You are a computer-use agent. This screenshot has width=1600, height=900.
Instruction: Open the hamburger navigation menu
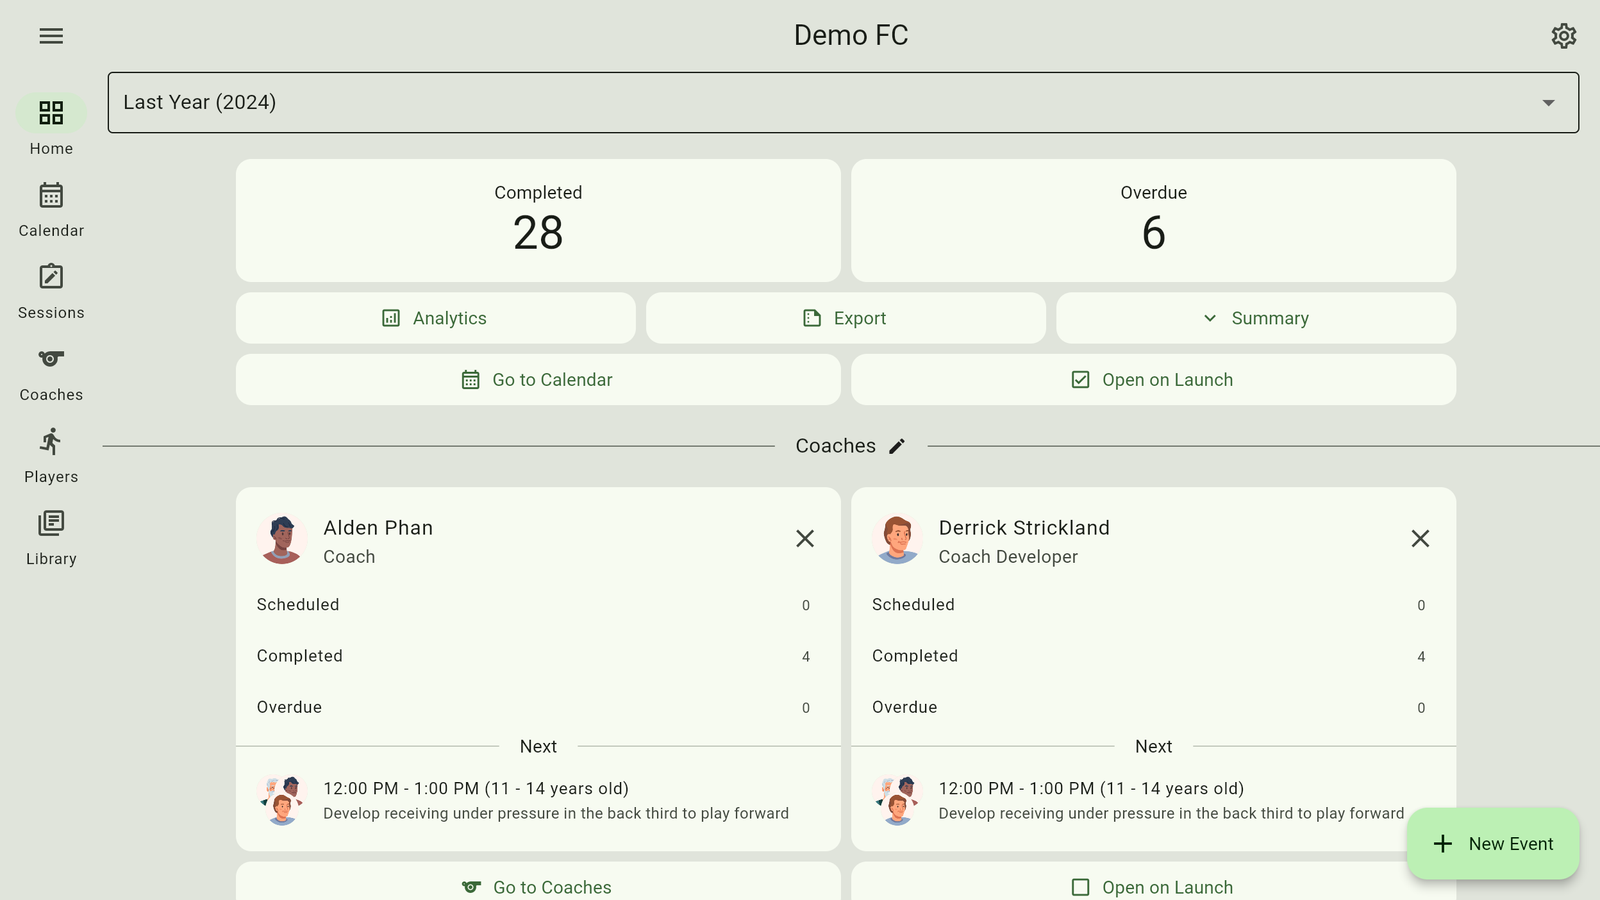[51, 36]
